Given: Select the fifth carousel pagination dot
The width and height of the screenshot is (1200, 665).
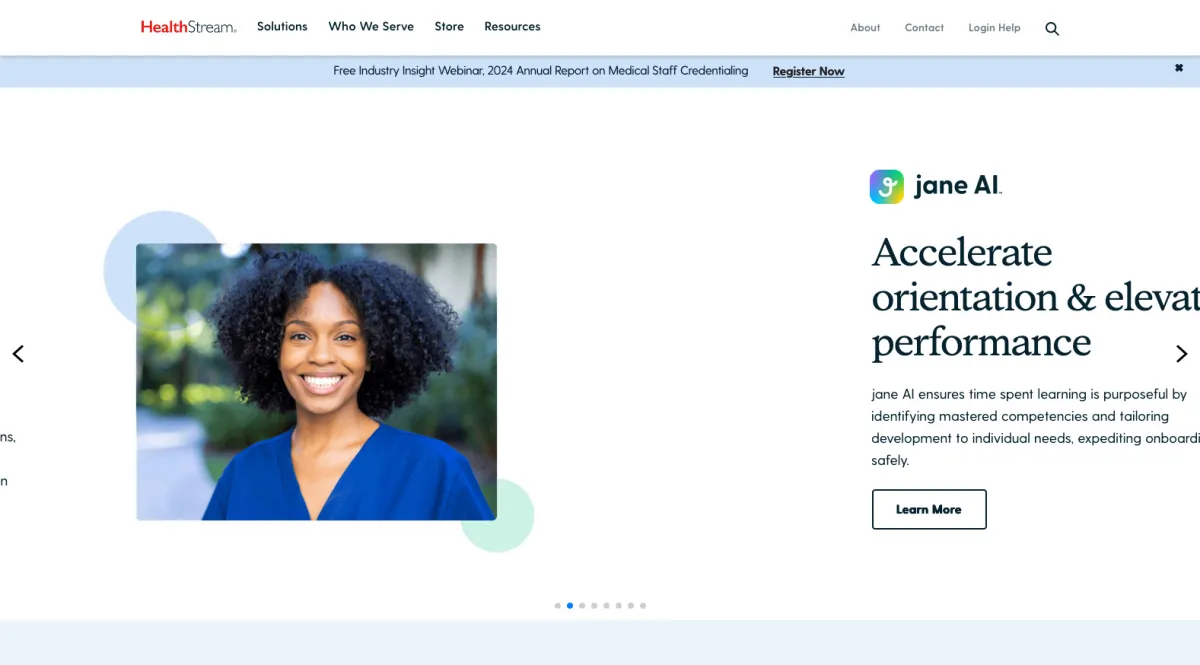Looking at the screenshot, I should click(x=606, y=605).
